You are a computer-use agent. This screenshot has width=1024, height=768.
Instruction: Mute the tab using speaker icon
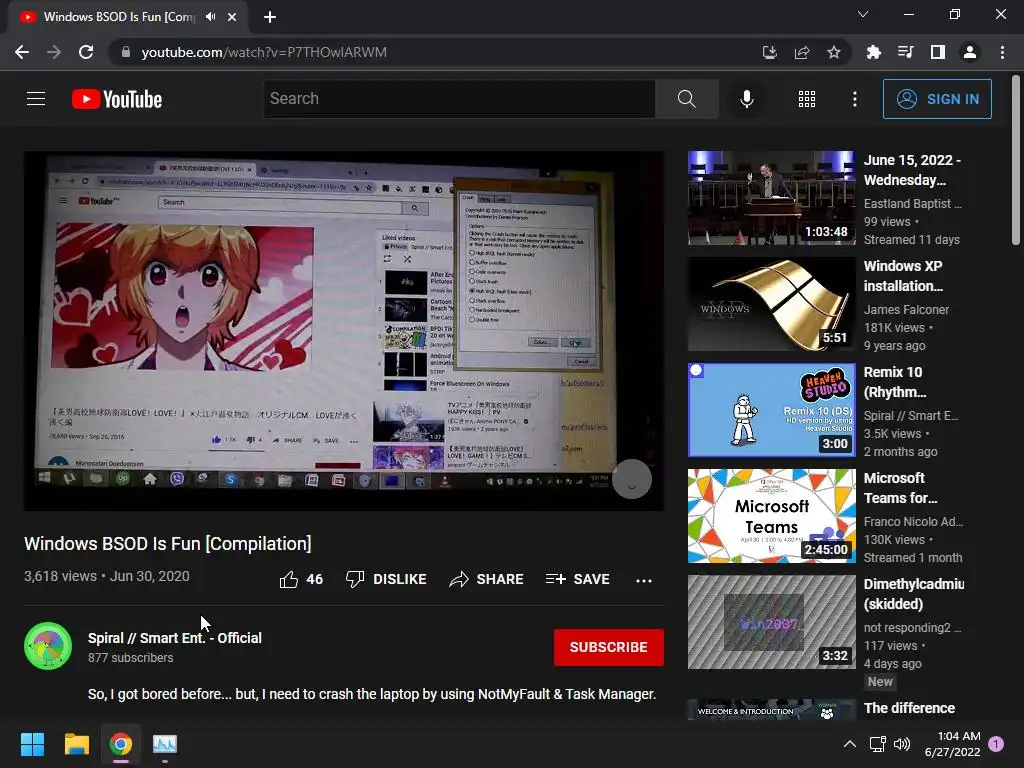pos(210,17)
